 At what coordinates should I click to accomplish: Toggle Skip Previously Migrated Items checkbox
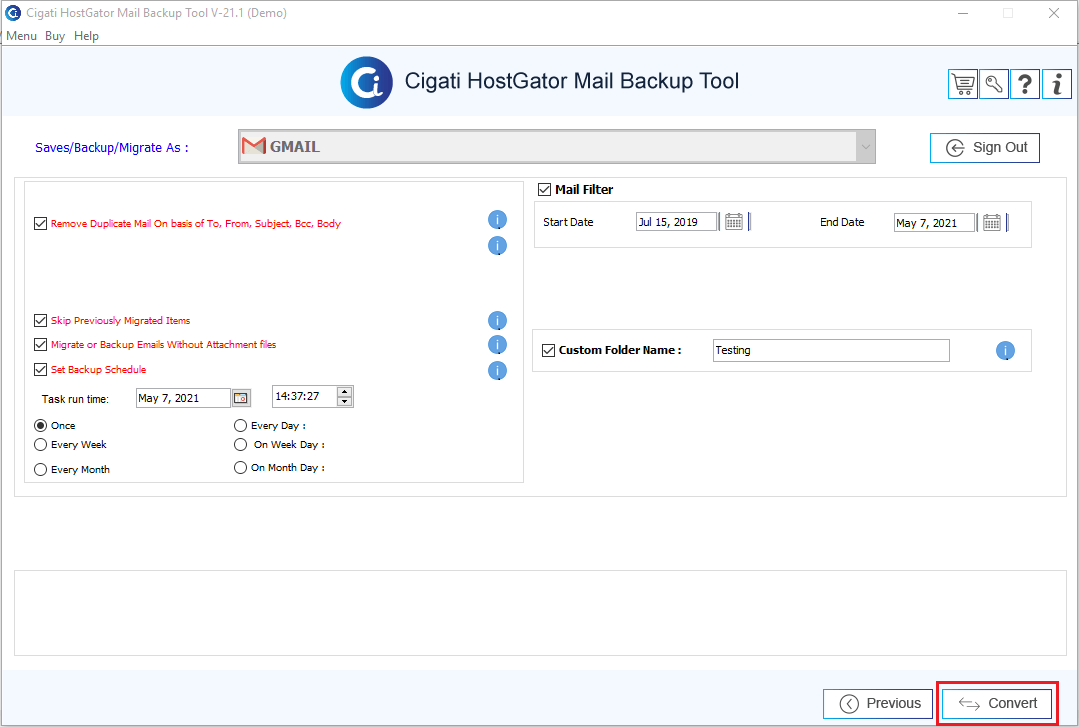[x=41, y=321]
